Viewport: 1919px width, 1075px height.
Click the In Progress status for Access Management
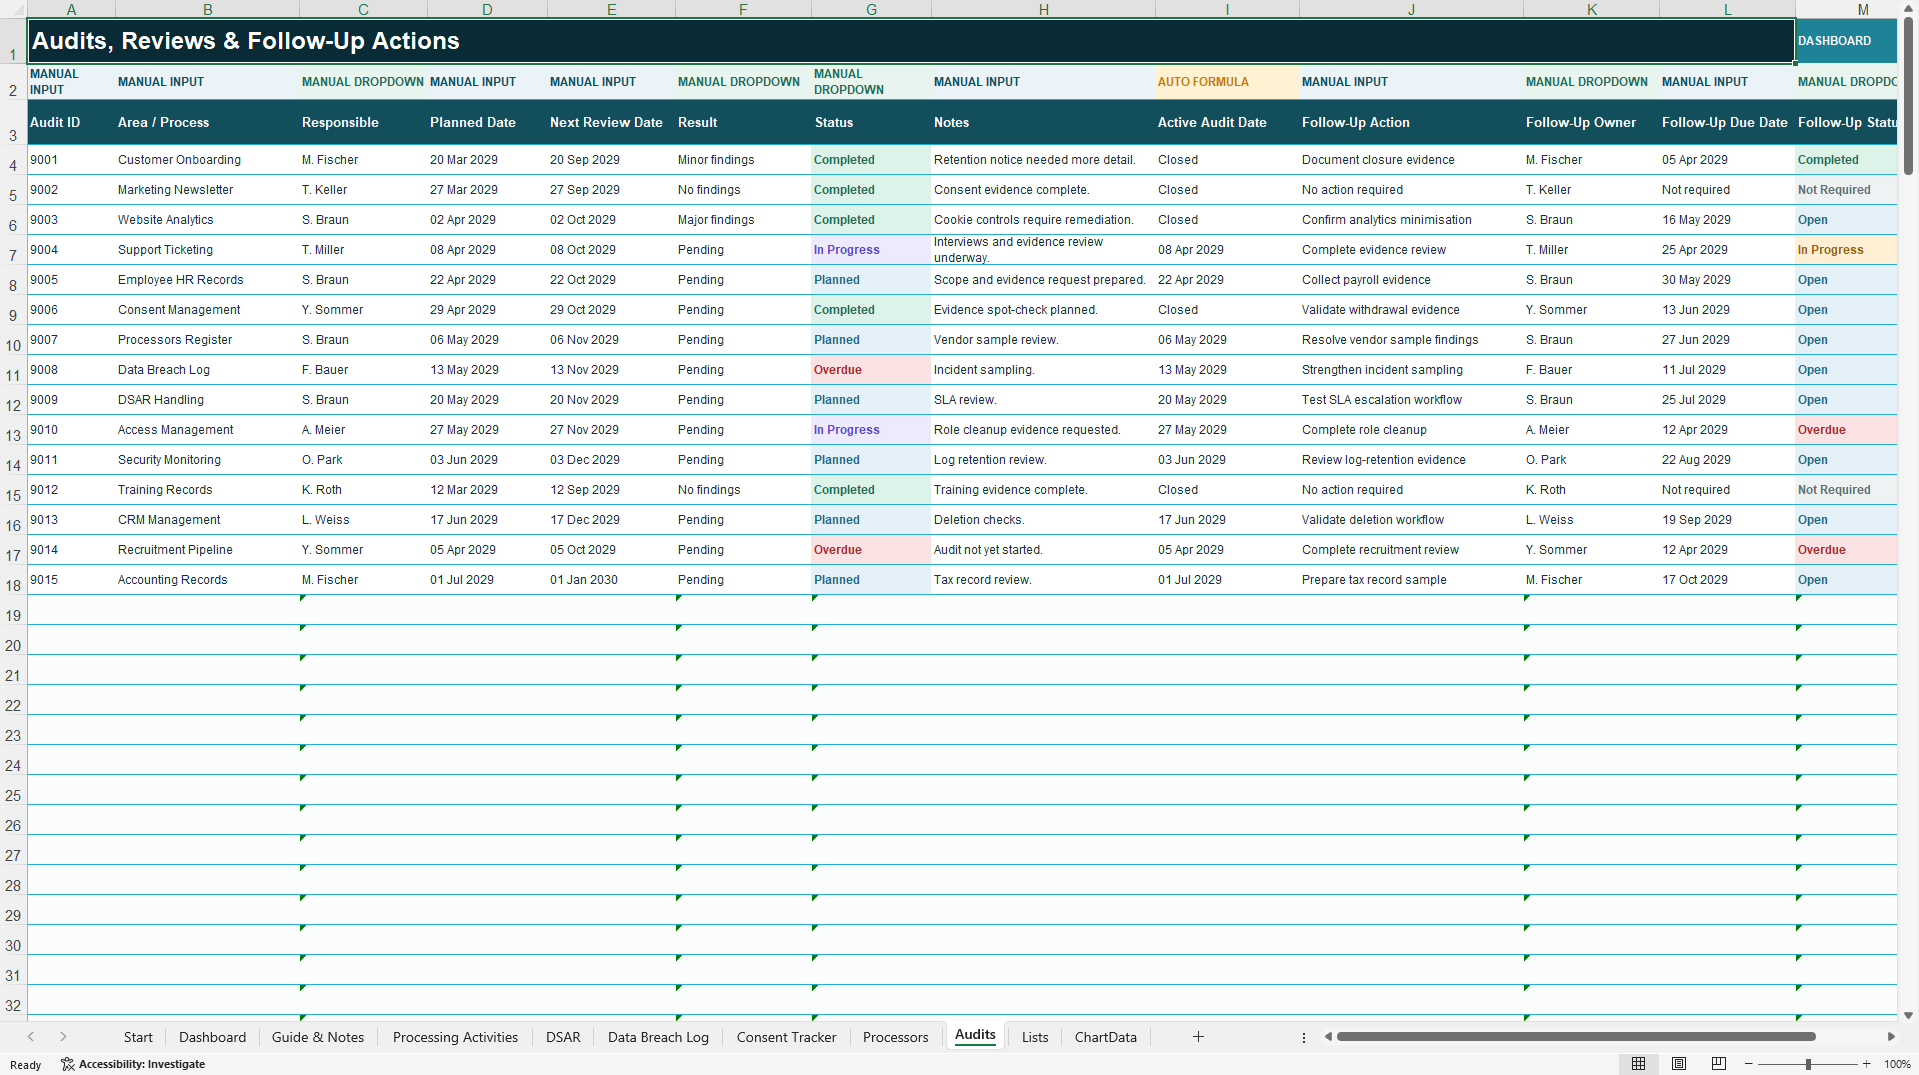tap(871, 430)
